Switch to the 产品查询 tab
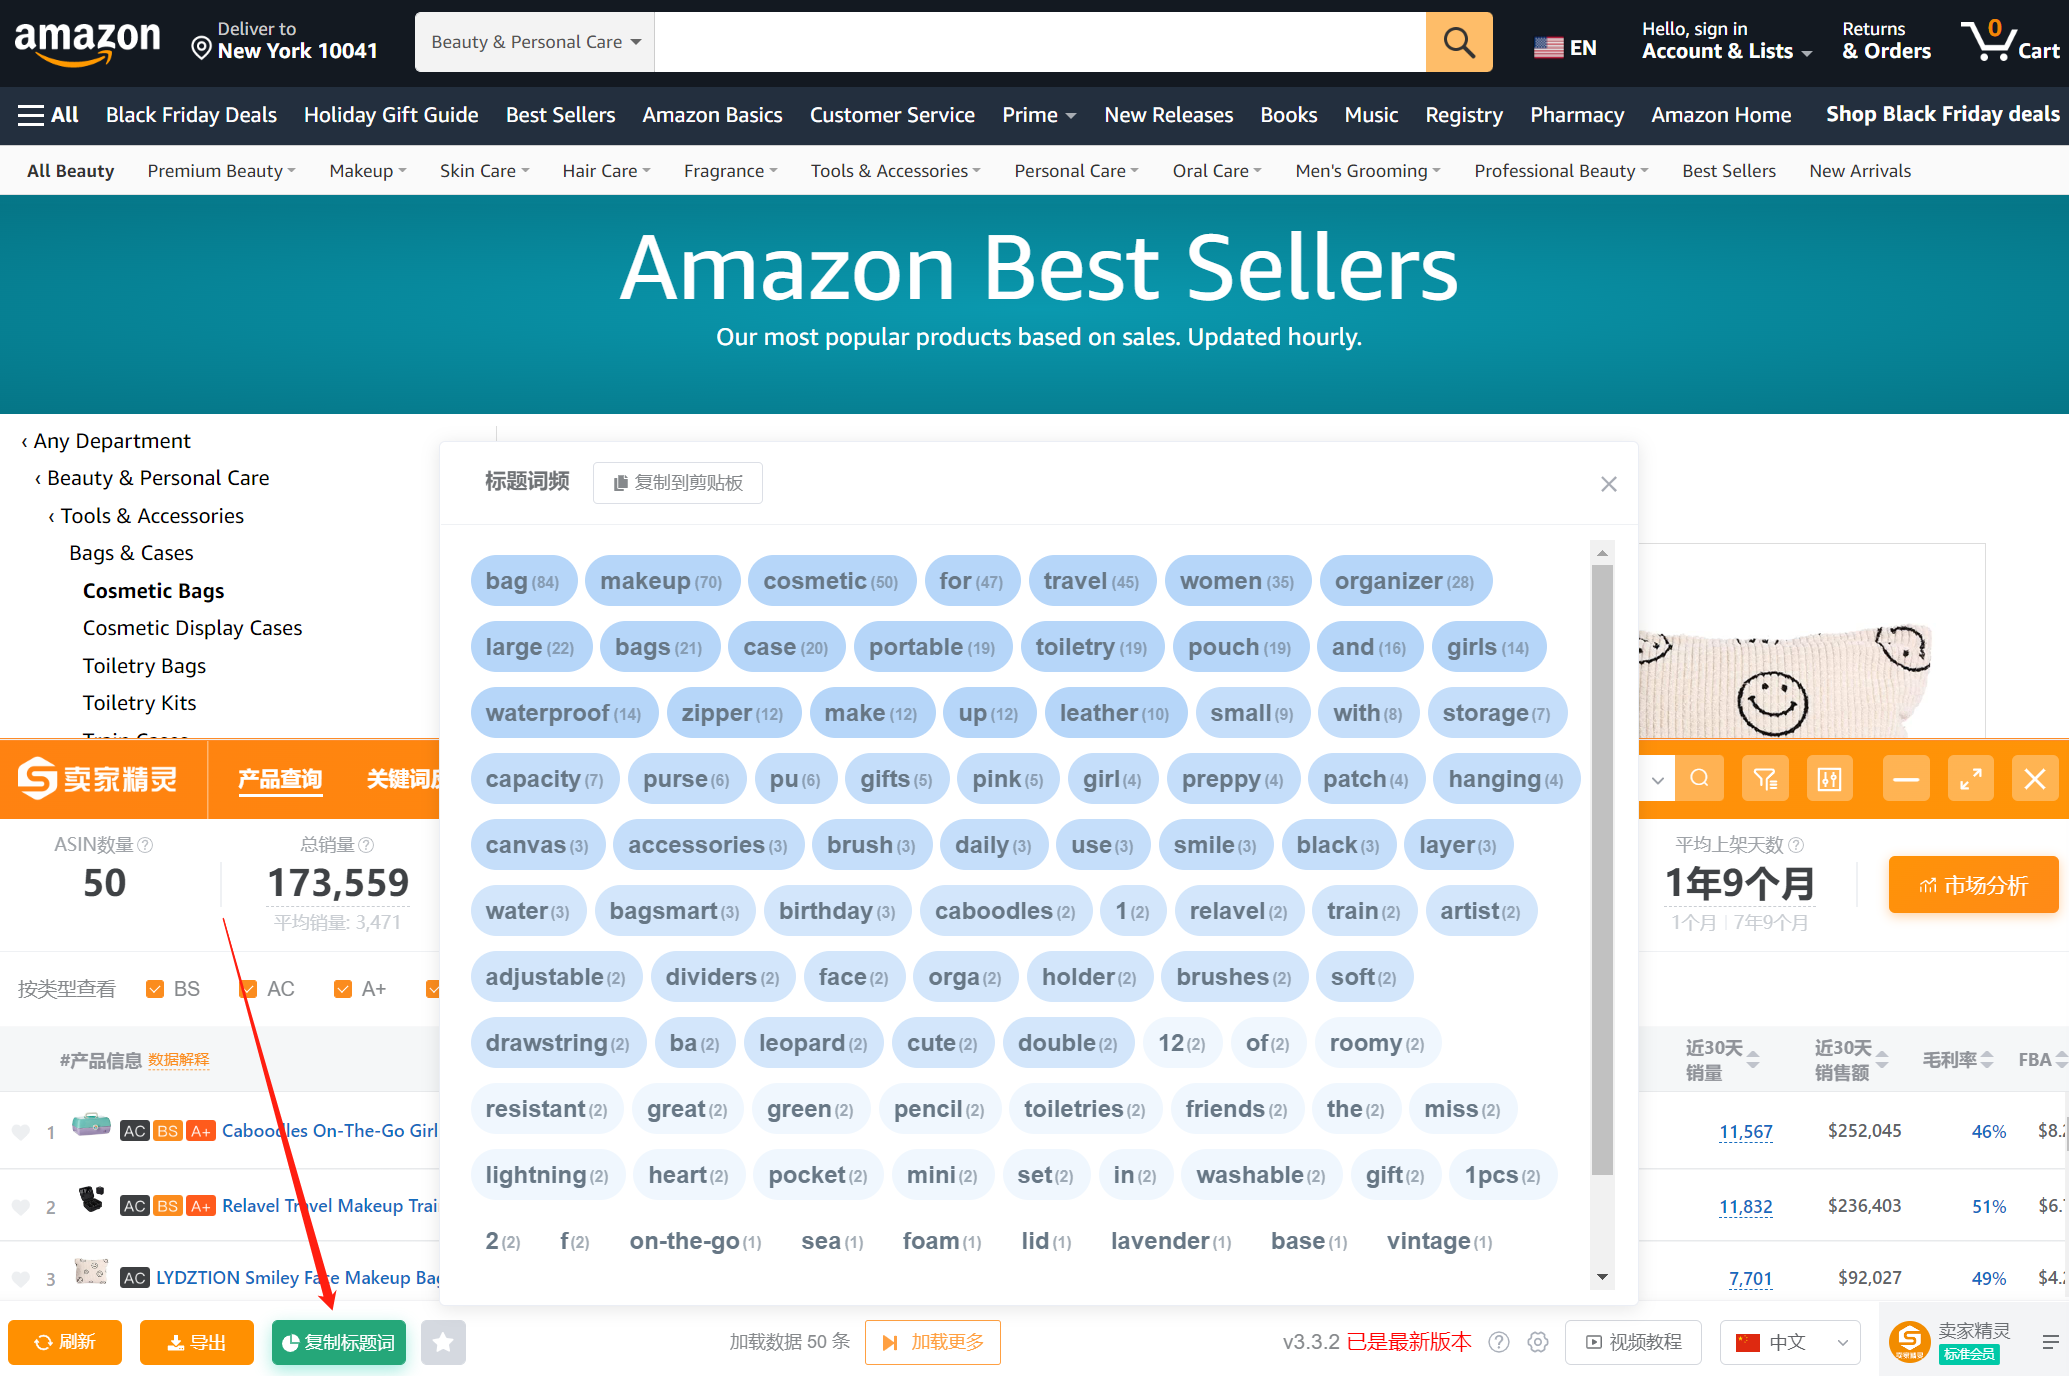Viewport: 2069px width, 1376px height. click(x=280, y=779)
